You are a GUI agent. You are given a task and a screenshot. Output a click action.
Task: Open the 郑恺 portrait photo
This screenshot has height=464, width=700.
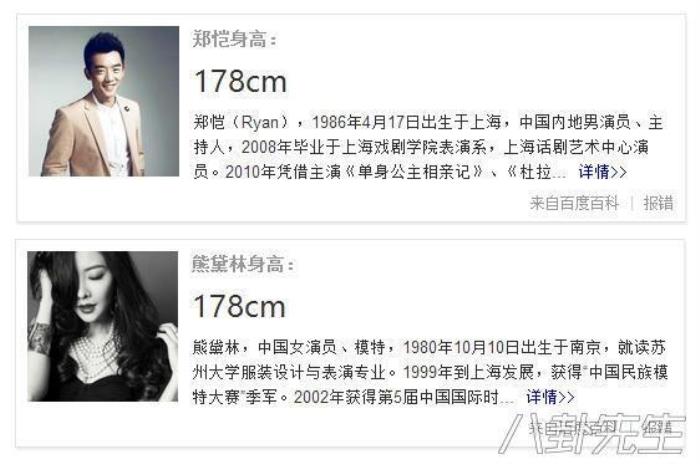pyautogui.click(x=104, y=101)
